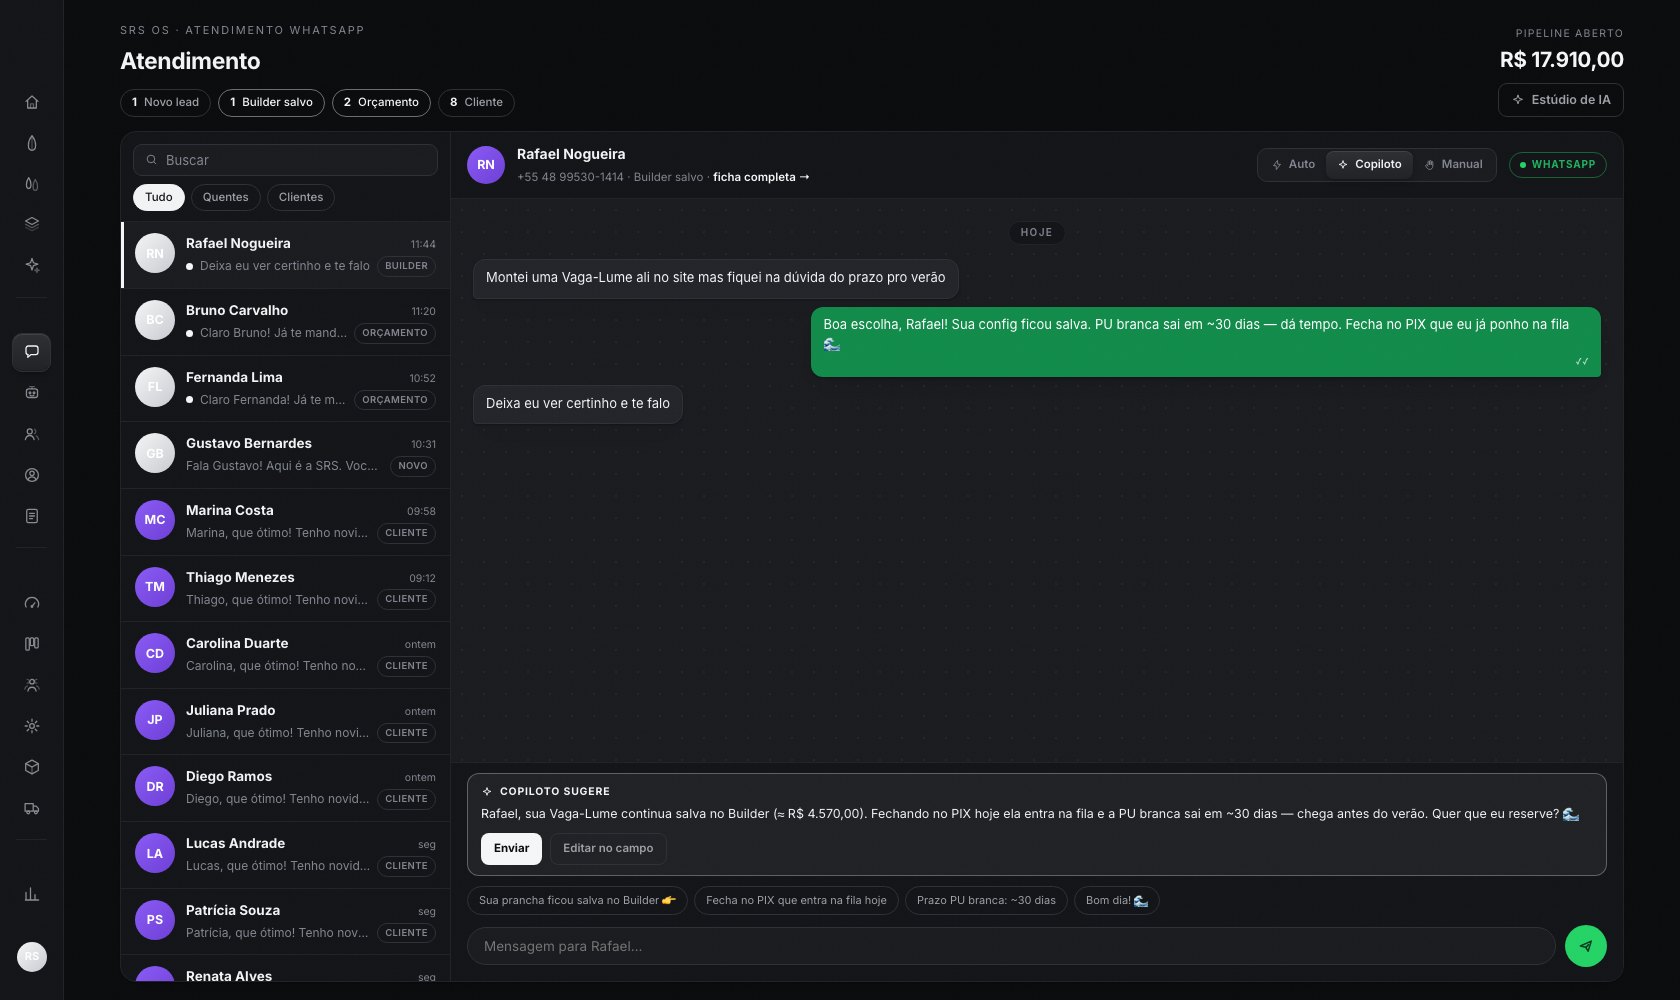Click the green send message icon
Image resolution: width=1680 pixels, height=1000 pixels.
click(x=1585, y=946)
